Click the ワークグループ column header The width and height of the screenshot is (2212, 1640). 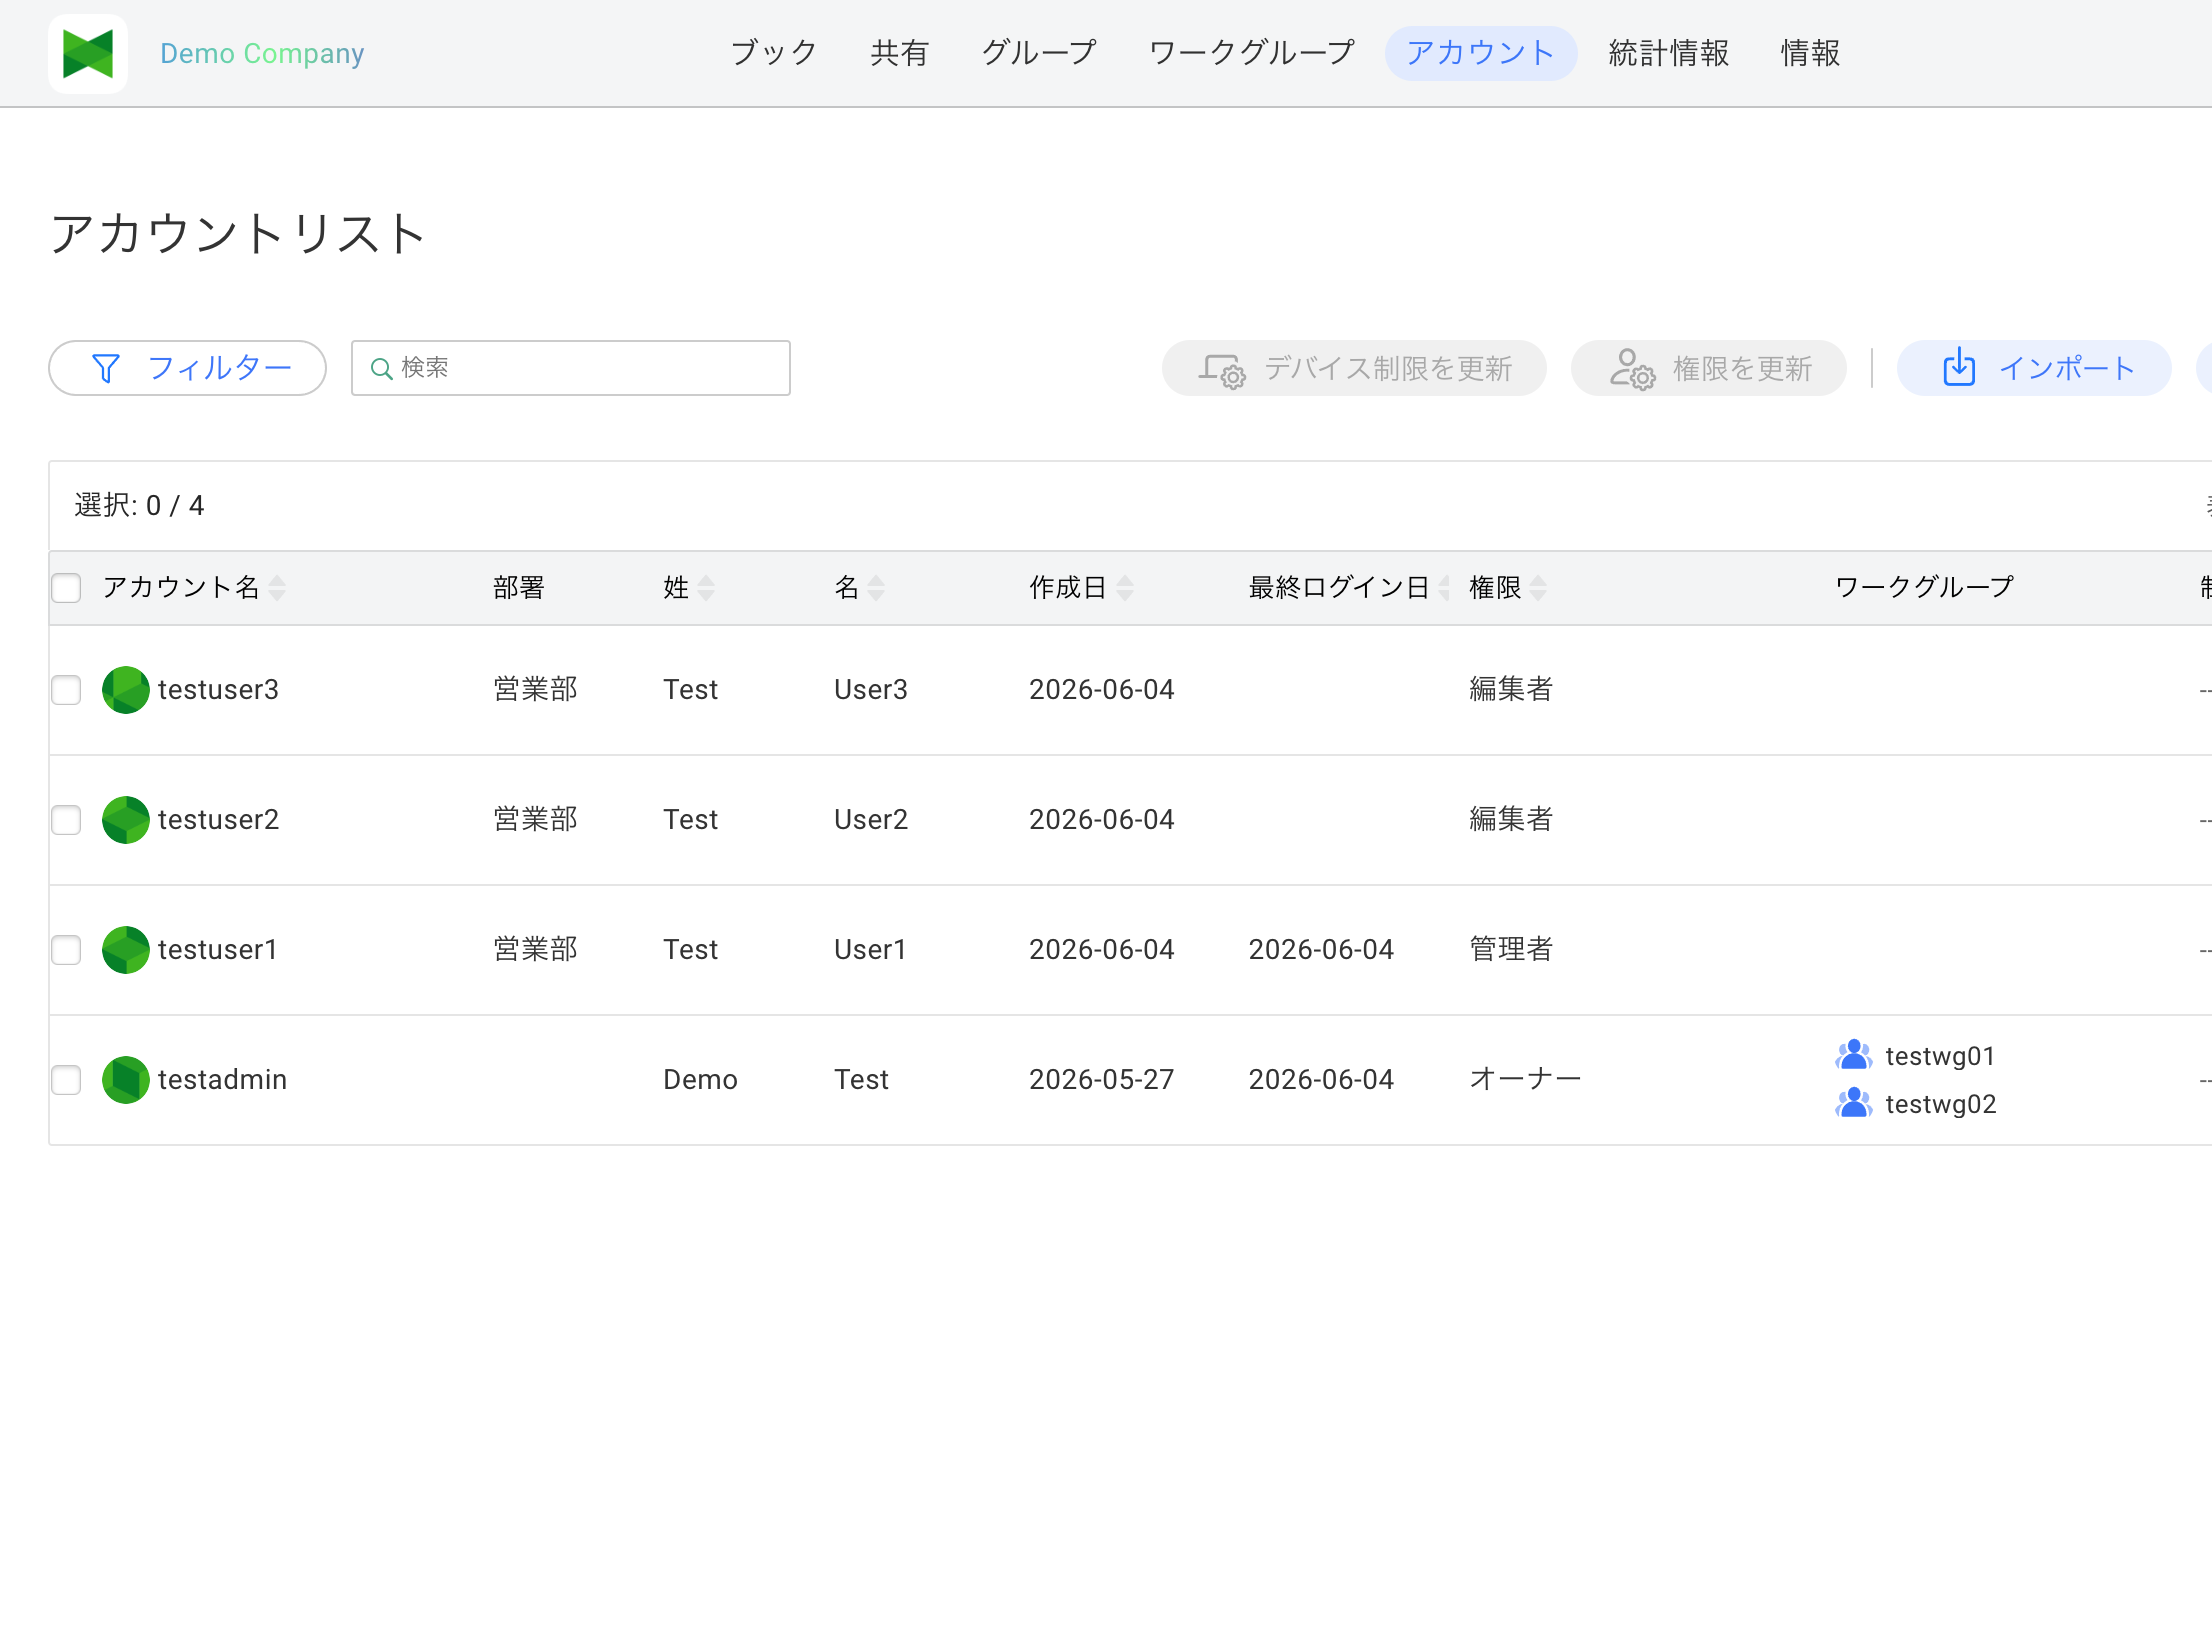pyautogui.click(x=1924, y=587)
